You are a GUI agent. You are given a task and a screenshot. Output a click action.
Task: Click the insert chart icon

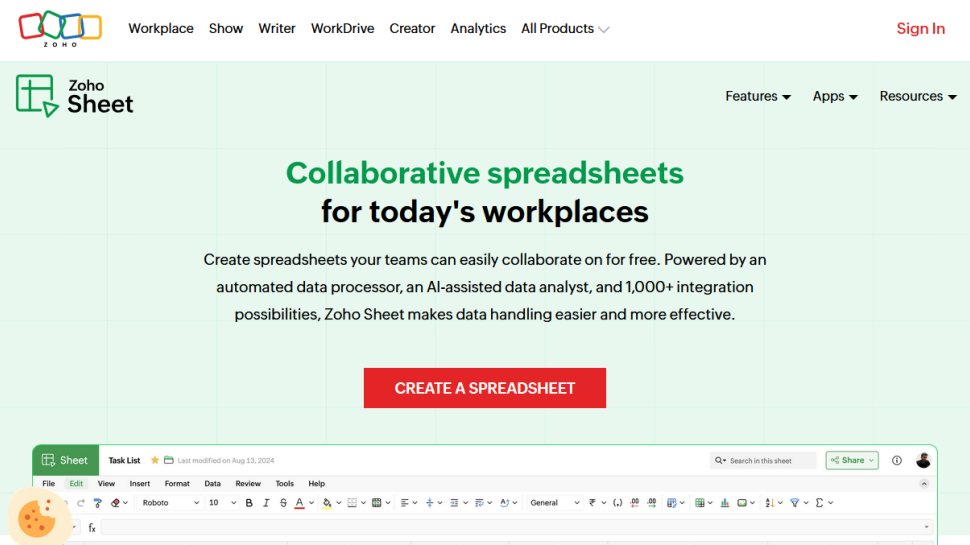tap(724, 503)
